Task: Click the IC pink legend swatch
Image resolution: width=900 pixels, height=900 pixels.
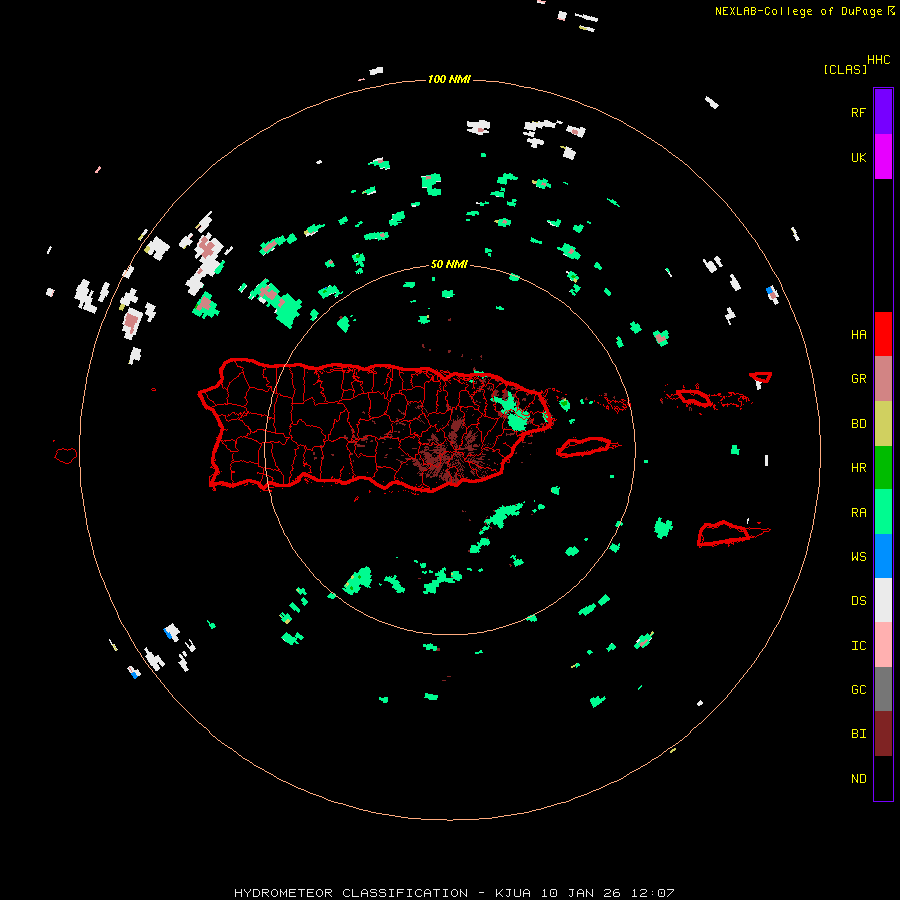Action: coord(883,645)
